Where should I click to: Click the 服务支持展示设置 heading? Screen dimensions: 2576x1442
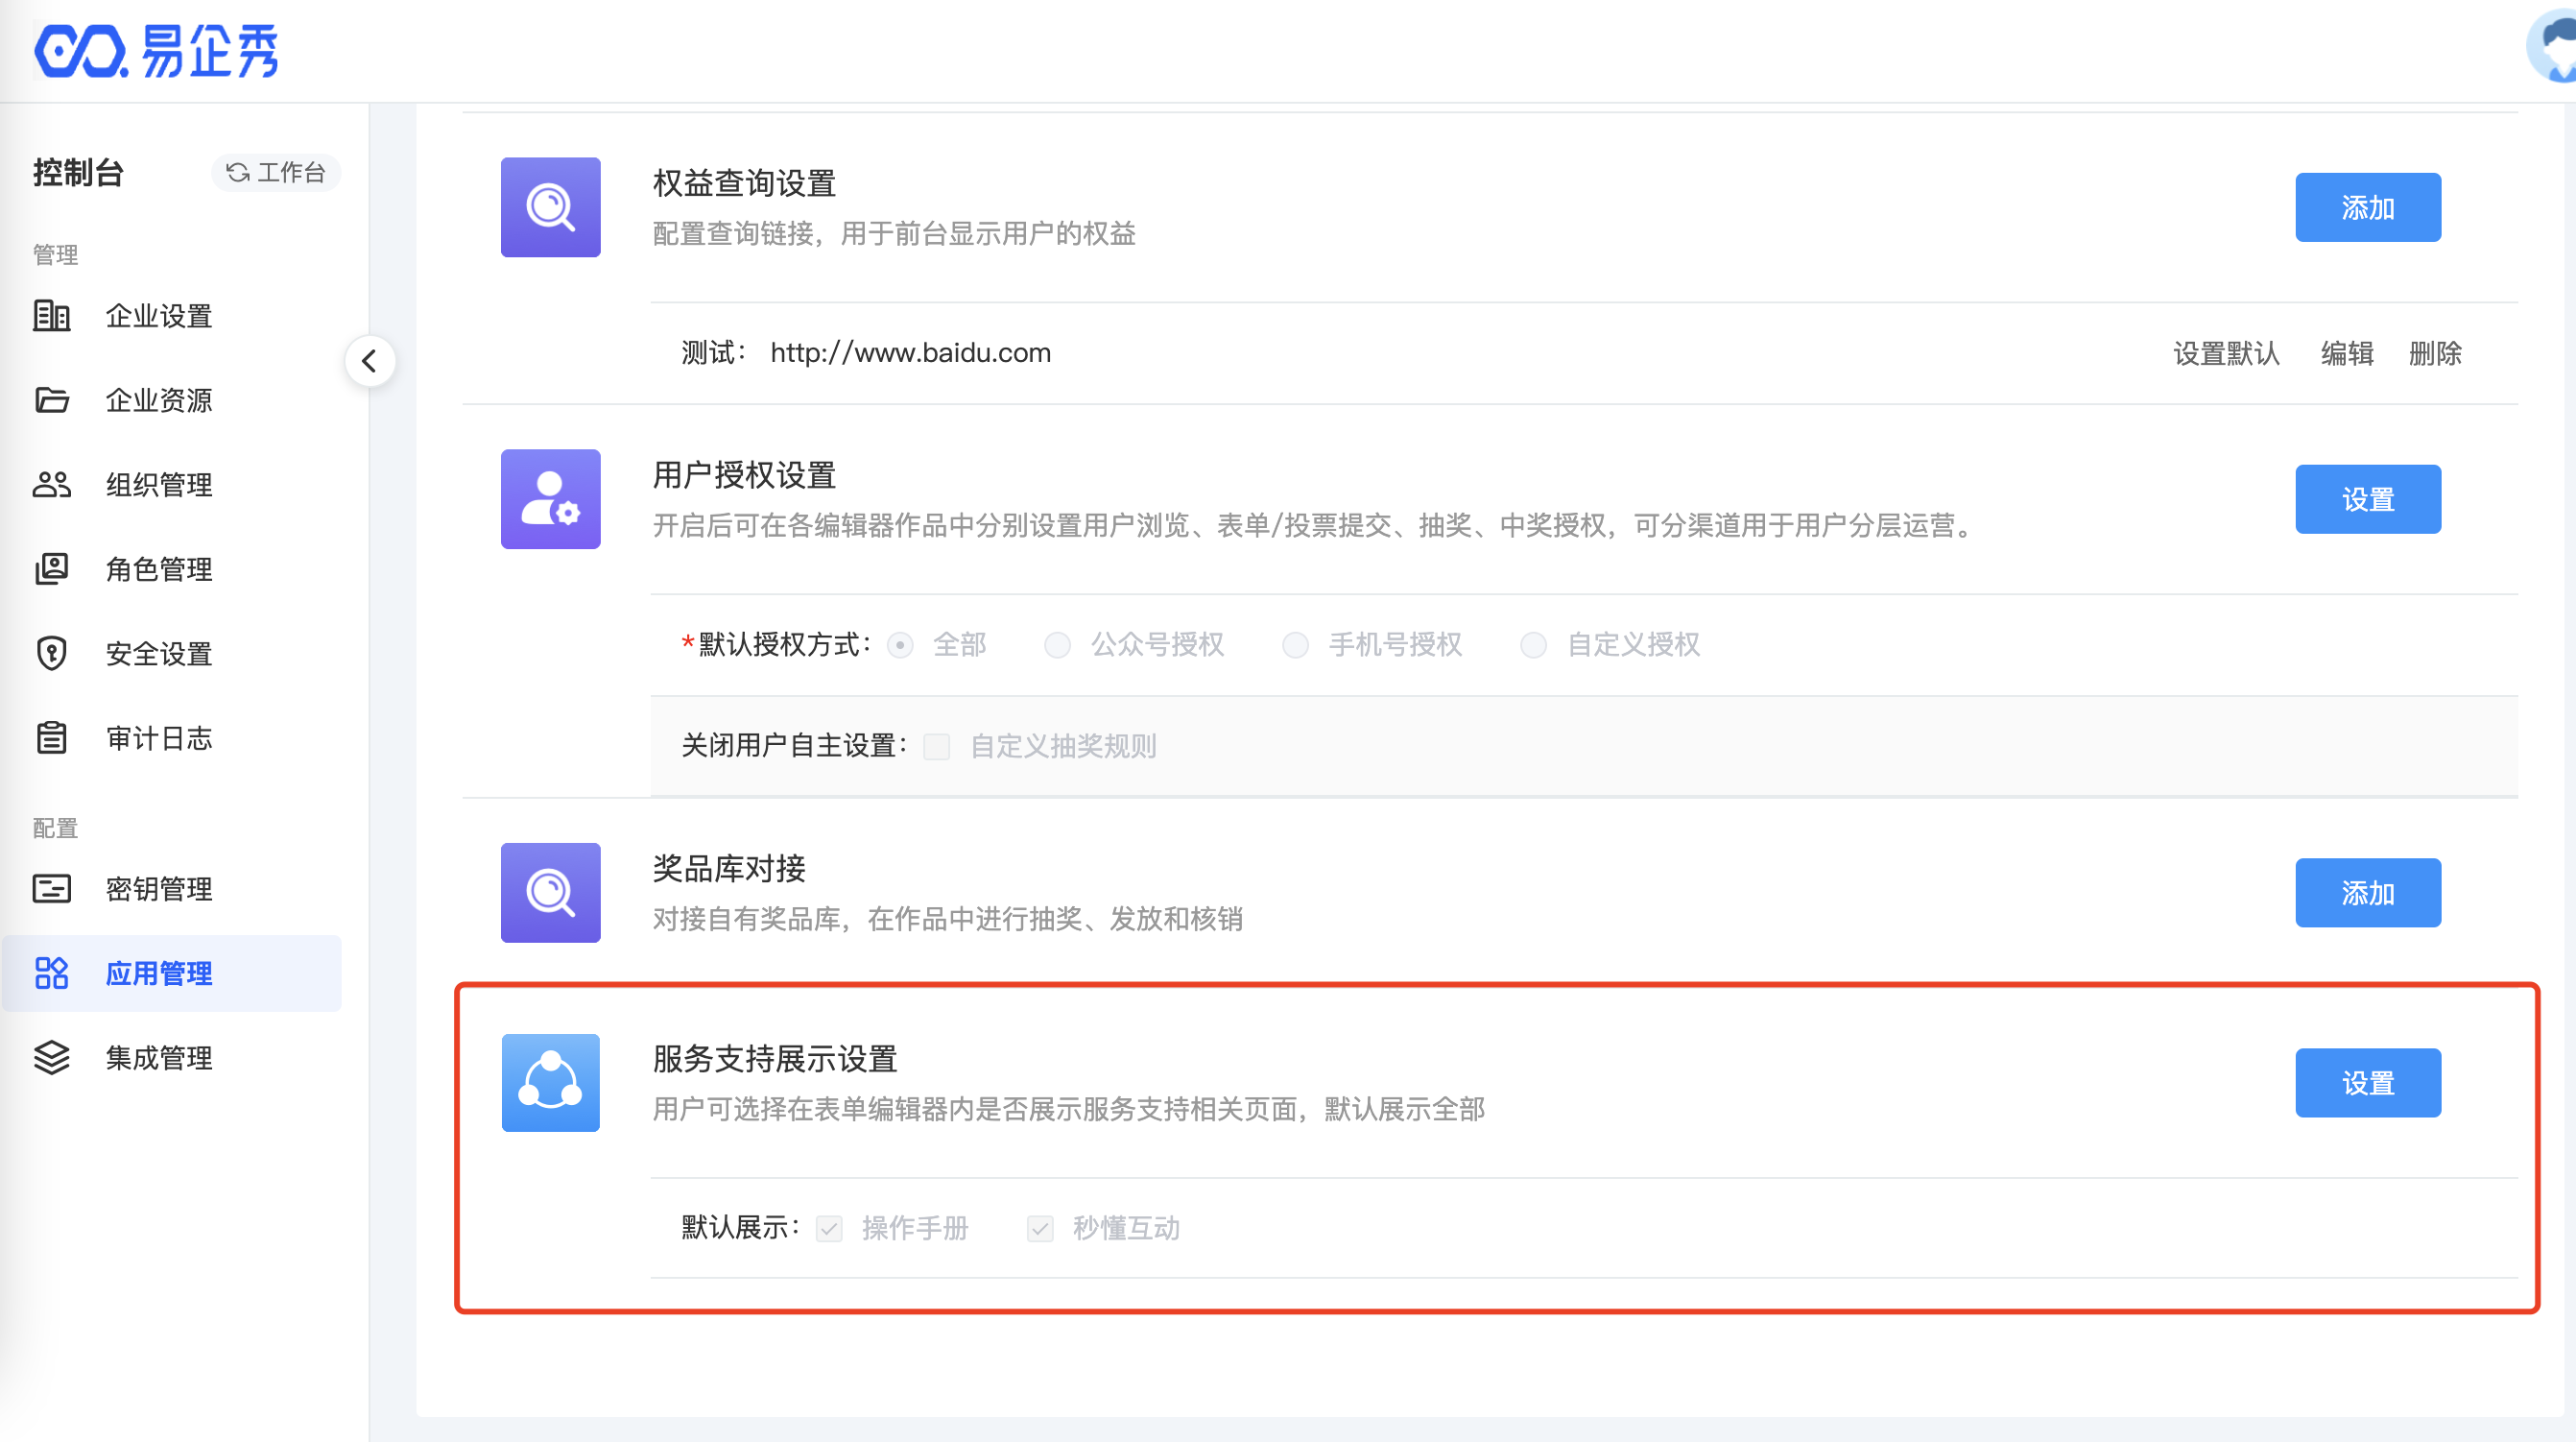pos(775,1059)
